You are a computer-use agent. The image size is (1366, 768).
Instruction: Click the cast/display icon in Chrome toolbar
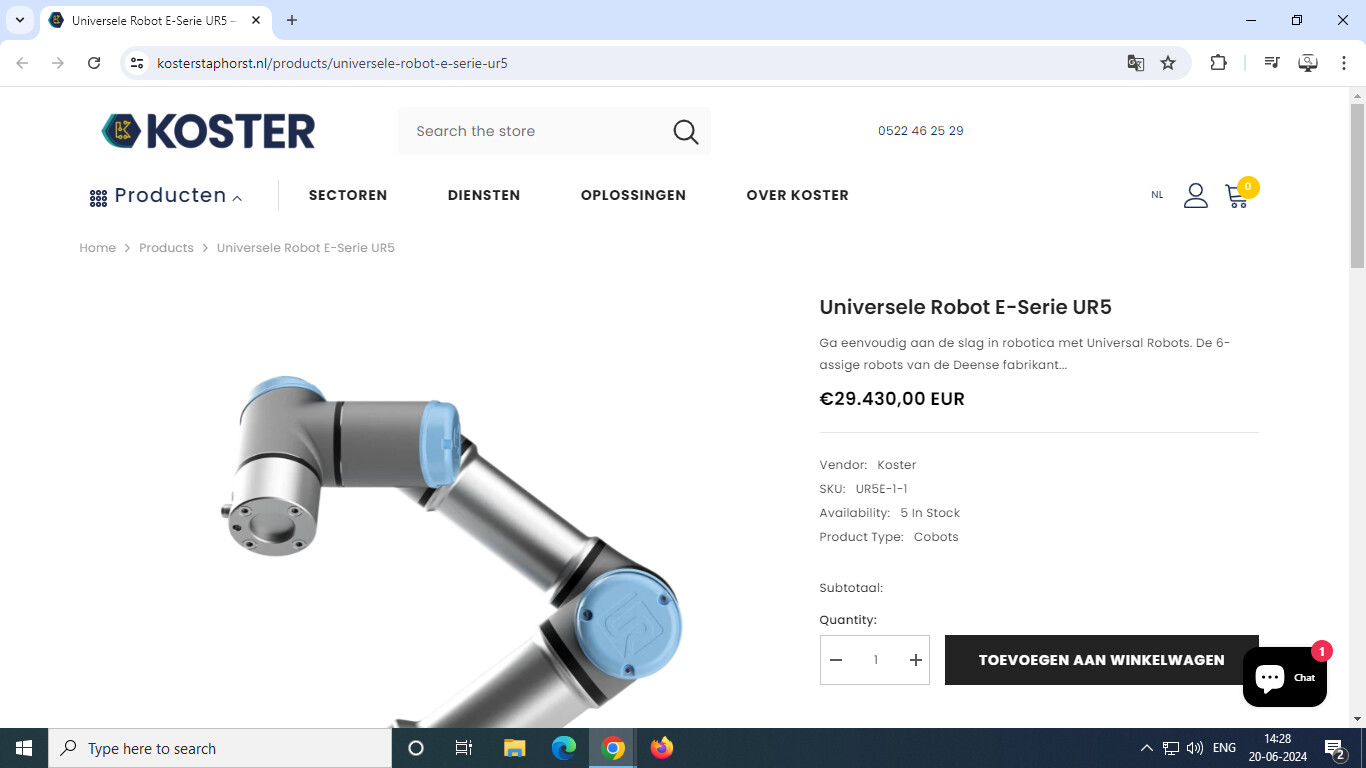point(1308,63)
